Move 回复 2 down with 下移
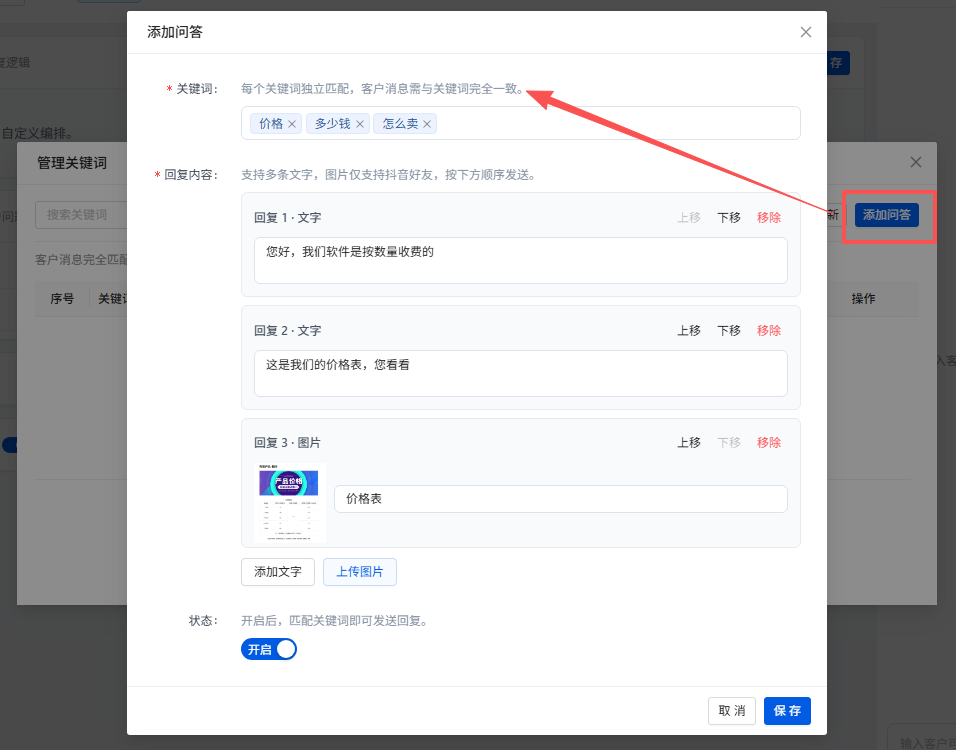956x750 pixels. click(x=729, y=330)
